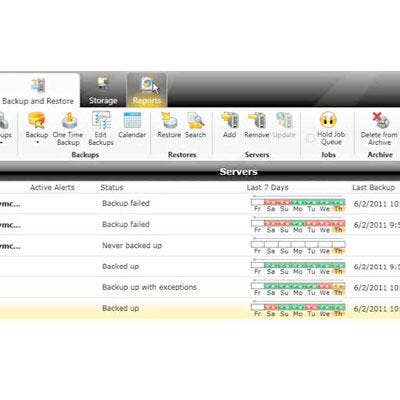Click the Edit Backups icon
This screenshot has height=400, width=400.
point(101,129)
